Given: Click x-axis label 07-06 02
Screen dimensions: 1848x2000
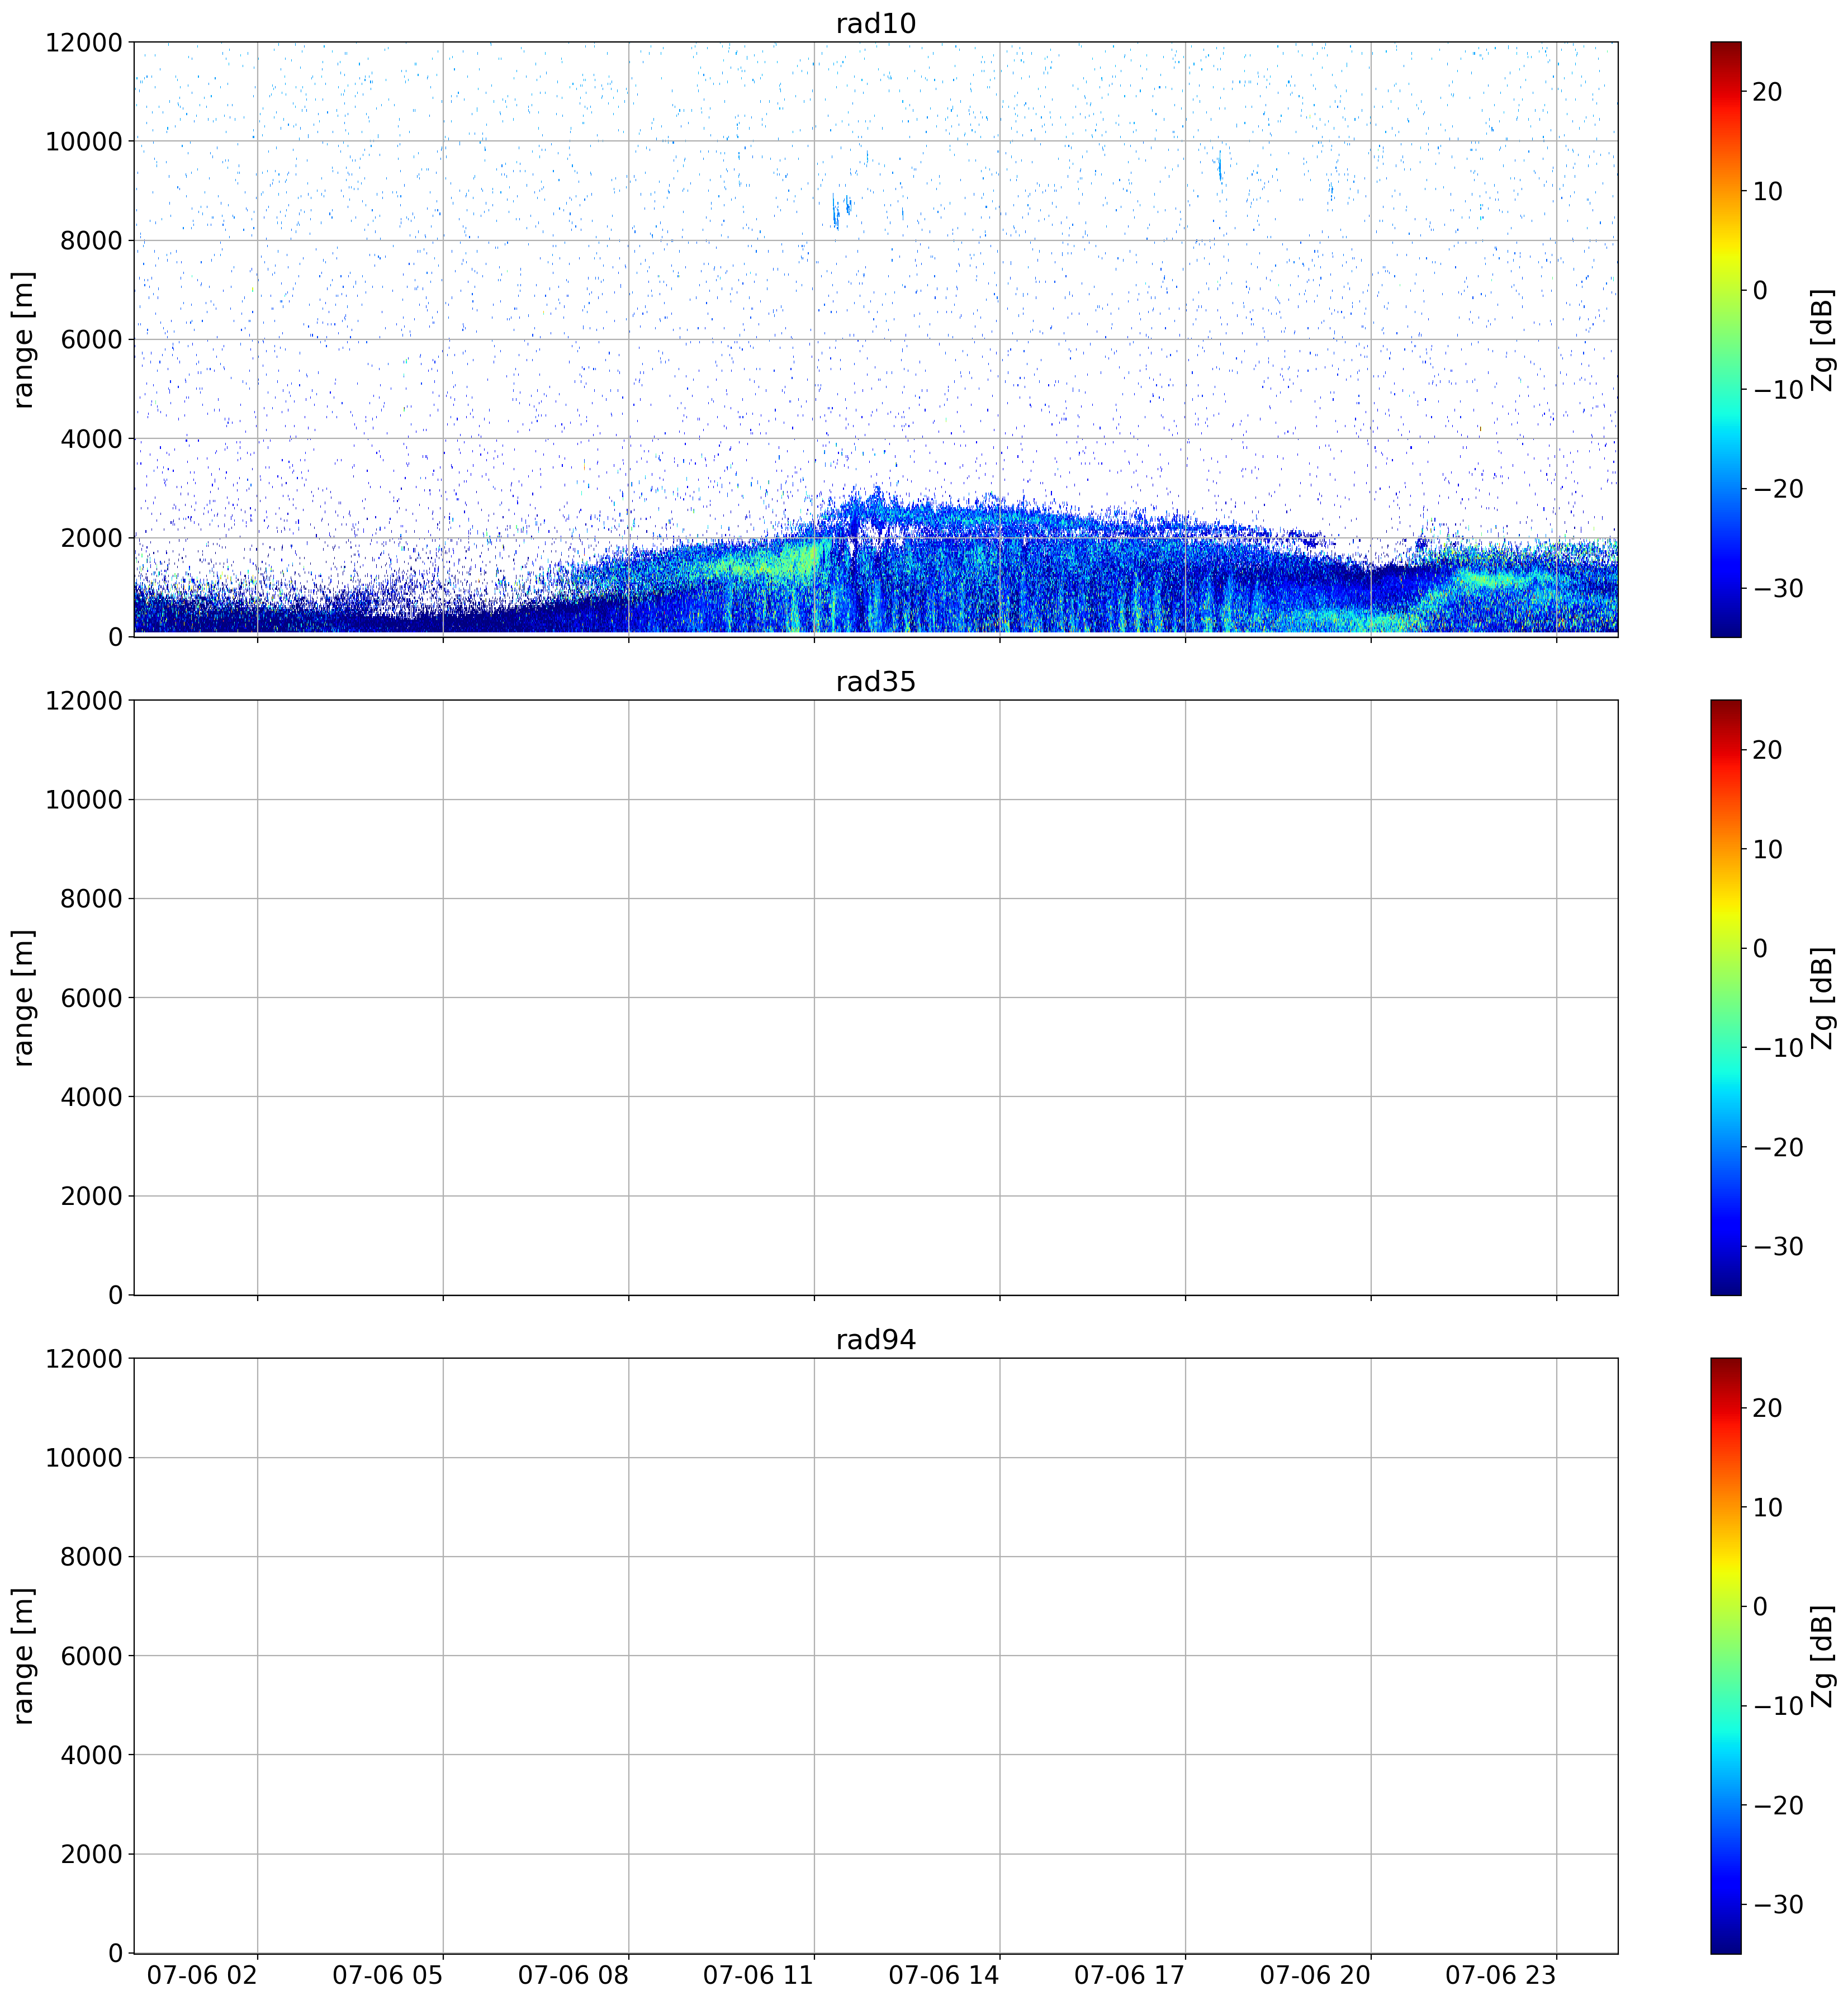Looking at the screenshot, I should (x=202, y=1975).
